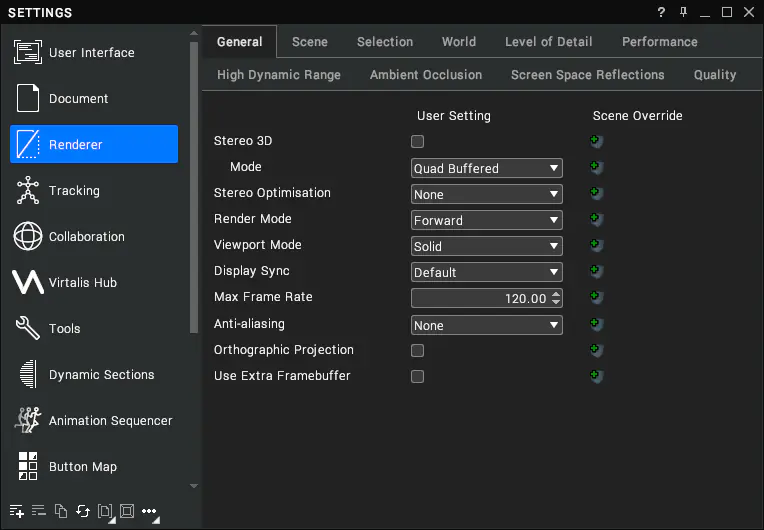The image size is (764, 530).
Task: Add scene override for Viewport Mode
Action: 596,245
